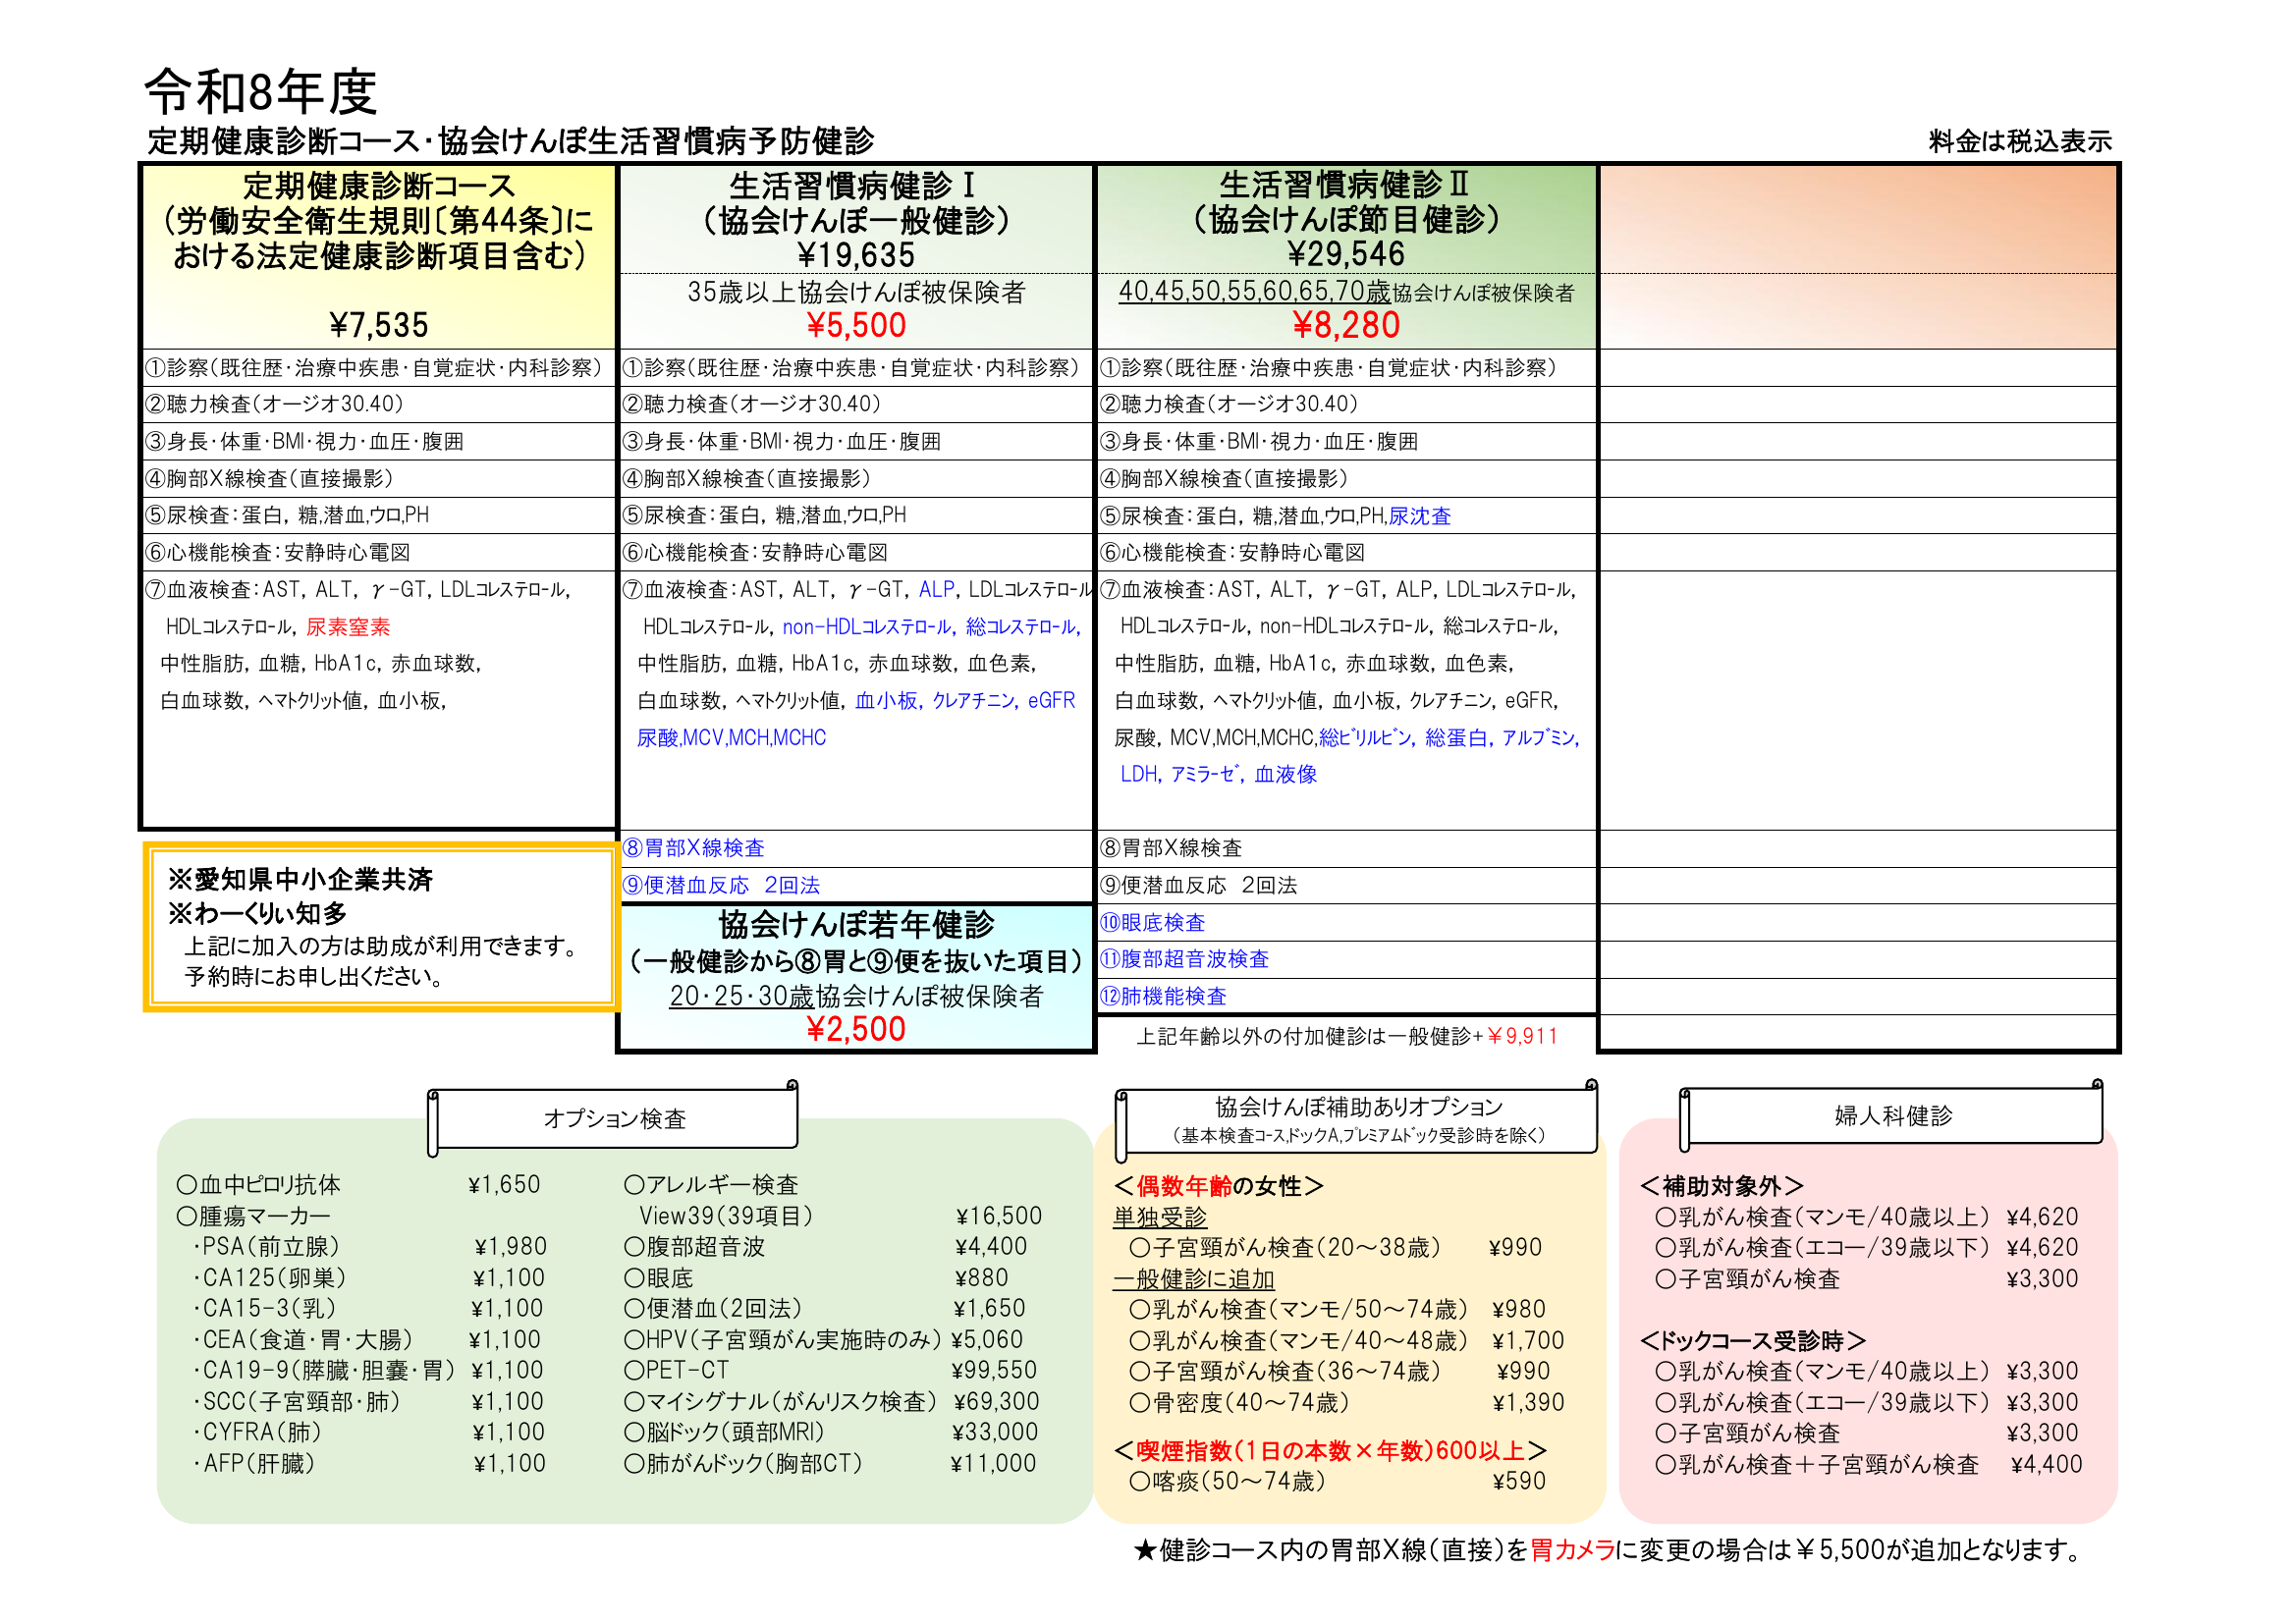Click CA125(卵巣) tumor marker row

[x=368, y=1278]
